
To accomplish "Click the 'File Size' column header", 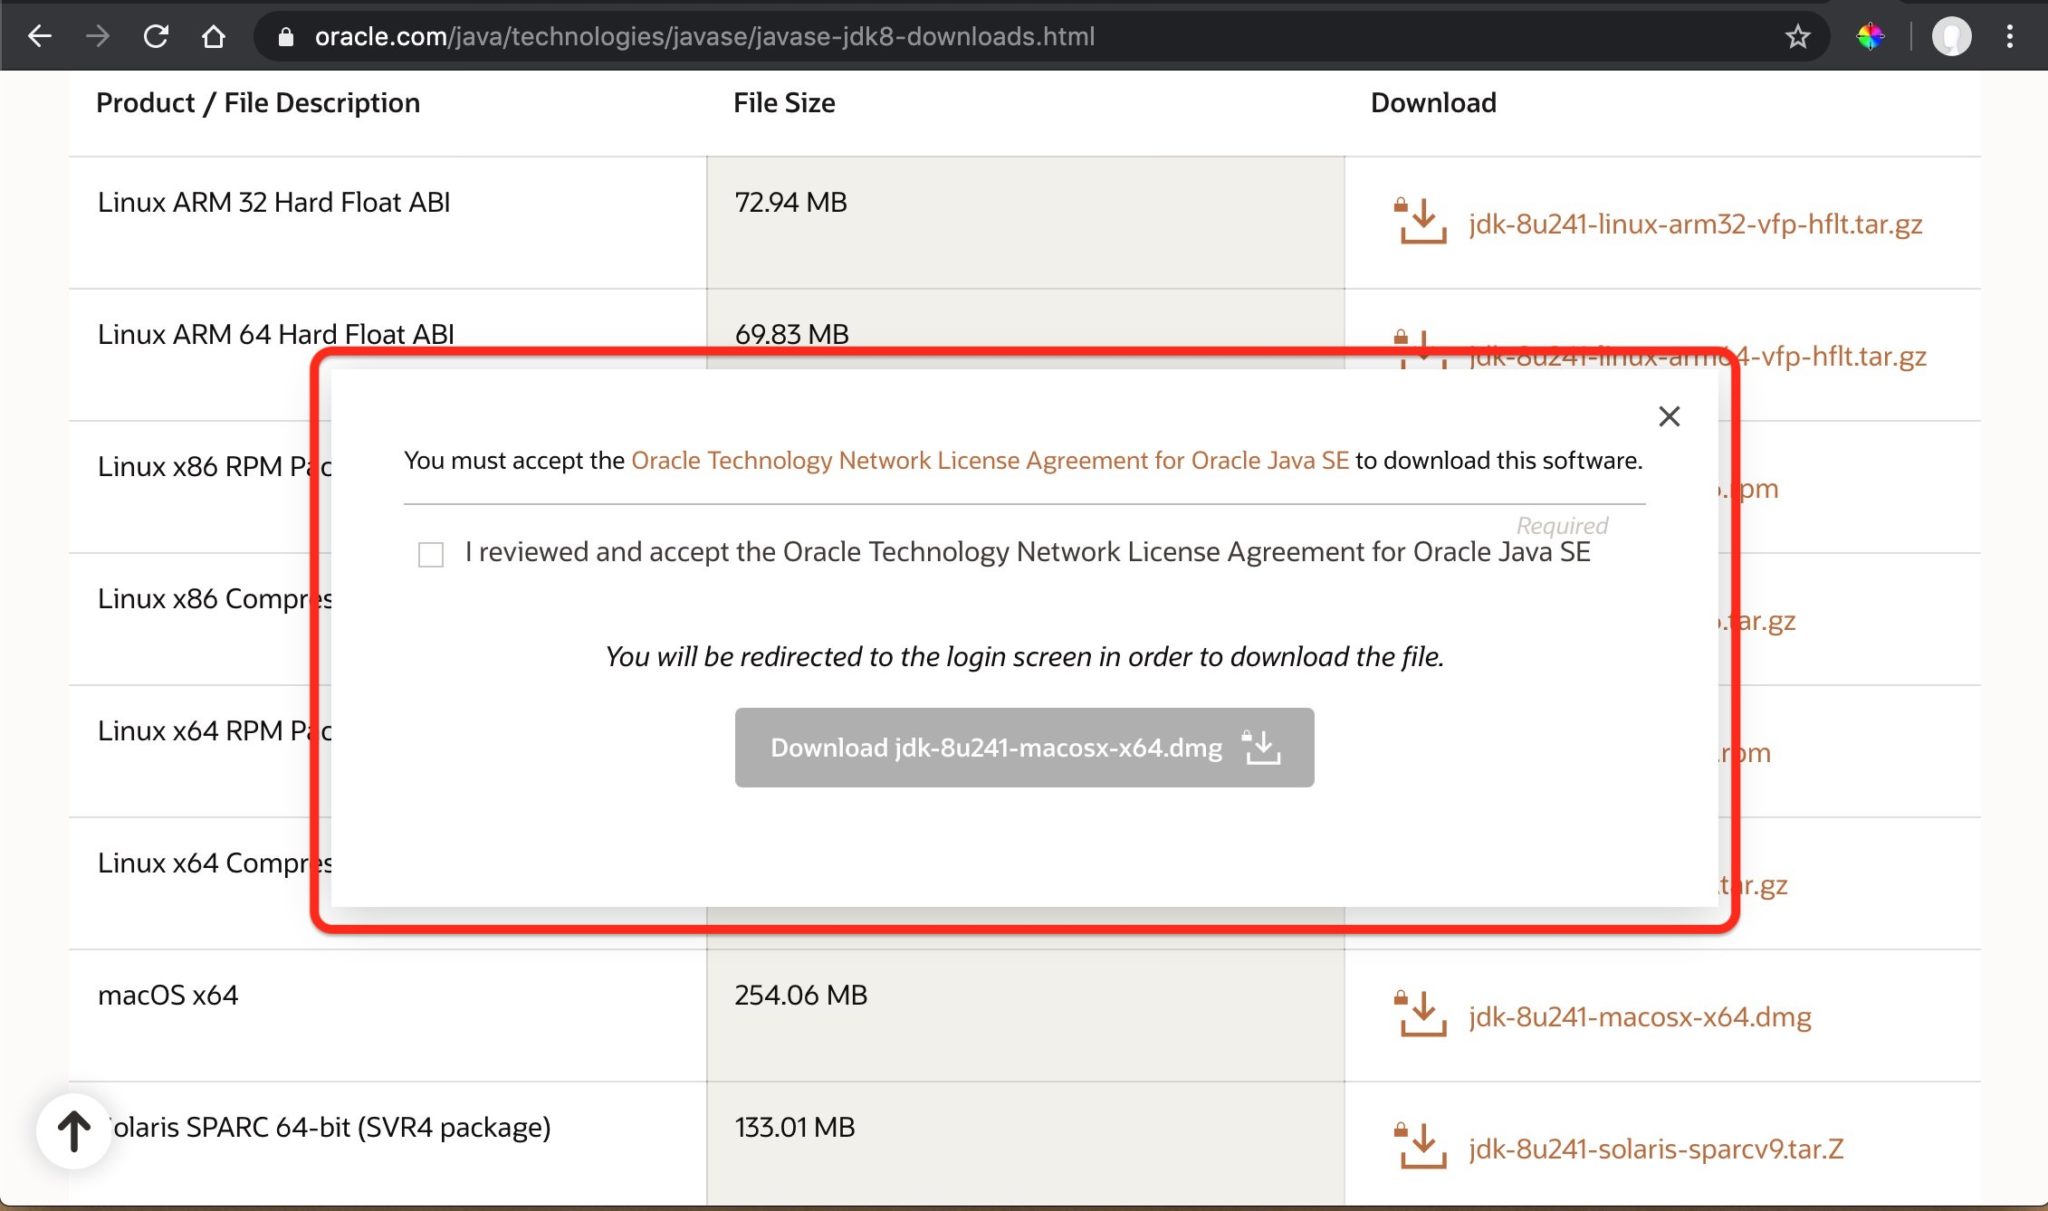I will coord(784,103).
